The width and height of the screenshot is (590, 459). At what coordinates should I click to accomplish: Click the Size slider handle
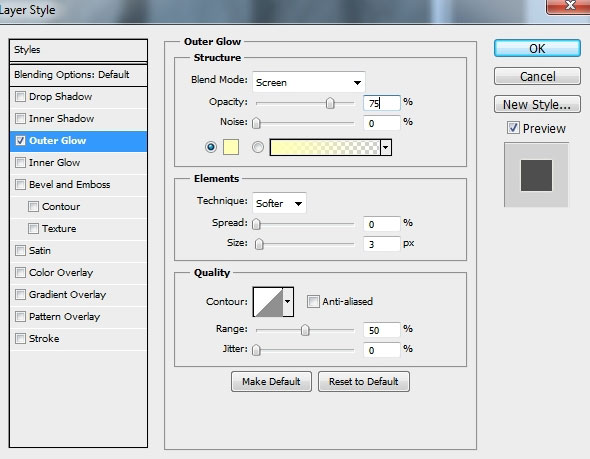[x=259, y=244]
